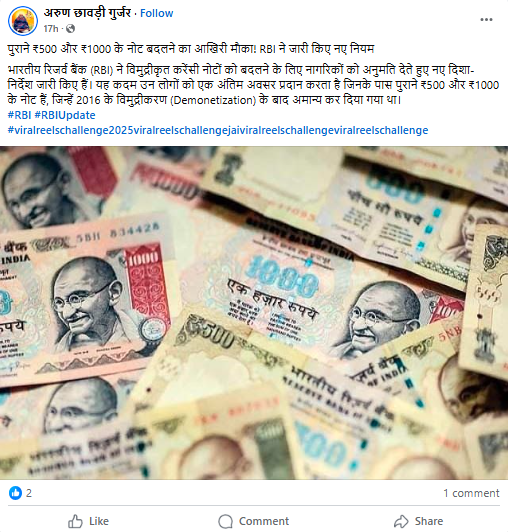Click the Share label text
This screenshot has width=508, height=532.
click(x=429, y=521)
